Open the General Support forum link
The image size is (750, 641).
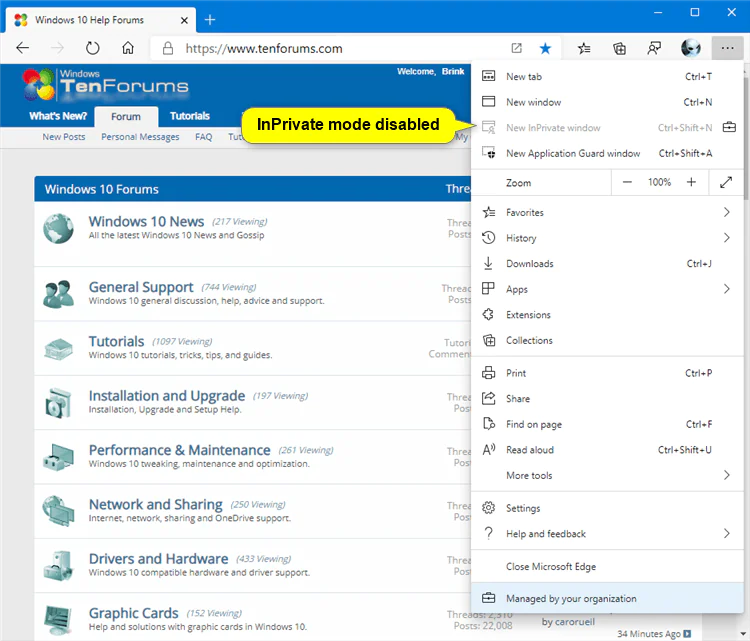[x=141, y=287]
